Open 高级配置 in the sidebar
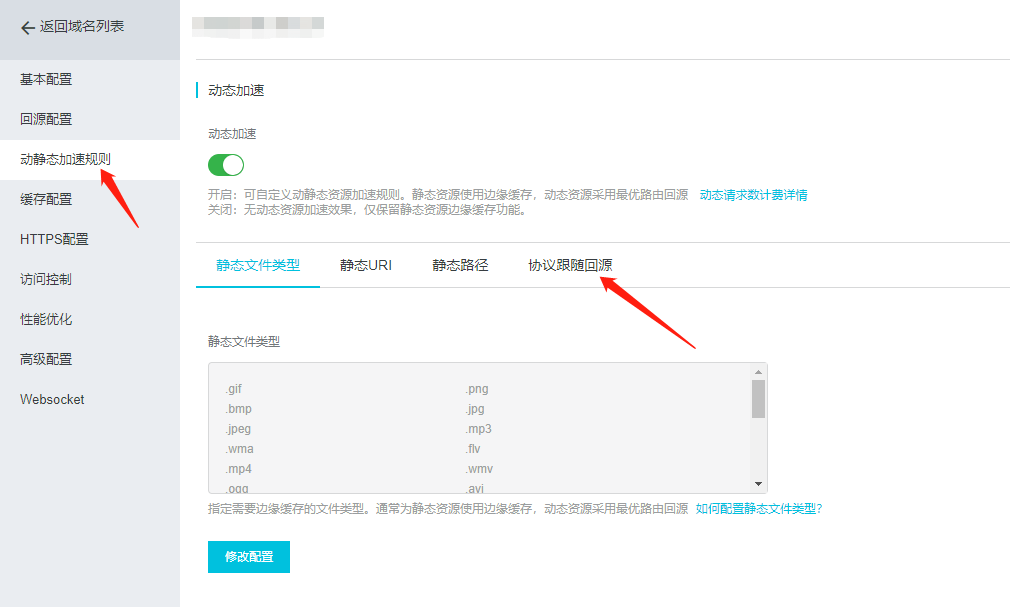The image size is (1010, 607). [90, 359]
